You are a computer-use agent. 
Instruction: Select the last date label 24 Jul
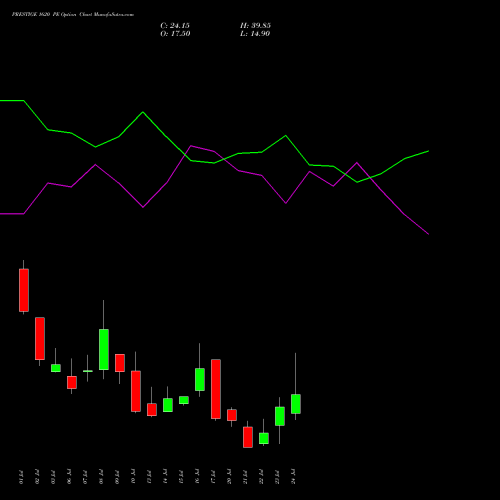(x=293, y=477)
